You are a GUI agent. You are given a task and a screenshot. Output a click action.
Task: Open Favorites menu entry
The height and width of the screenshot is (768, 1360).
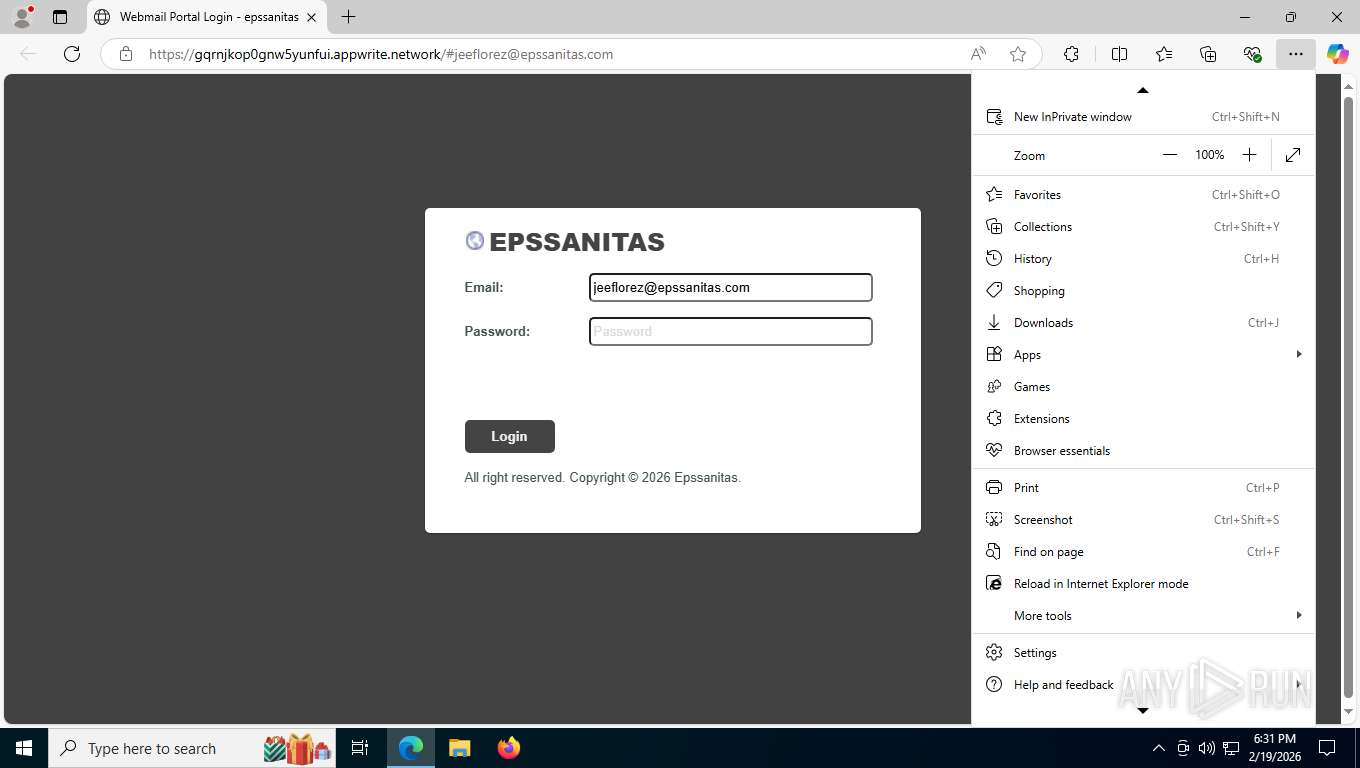(1144, 195)
